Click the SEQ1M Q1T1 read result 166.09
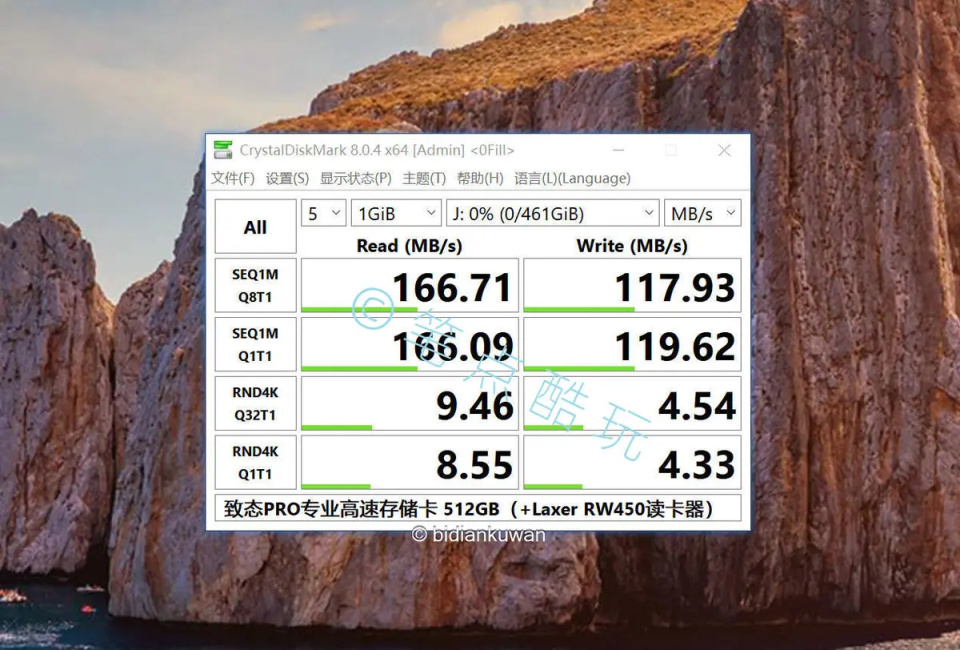Screen dimensions: 960x650 [x=410, y=344]
